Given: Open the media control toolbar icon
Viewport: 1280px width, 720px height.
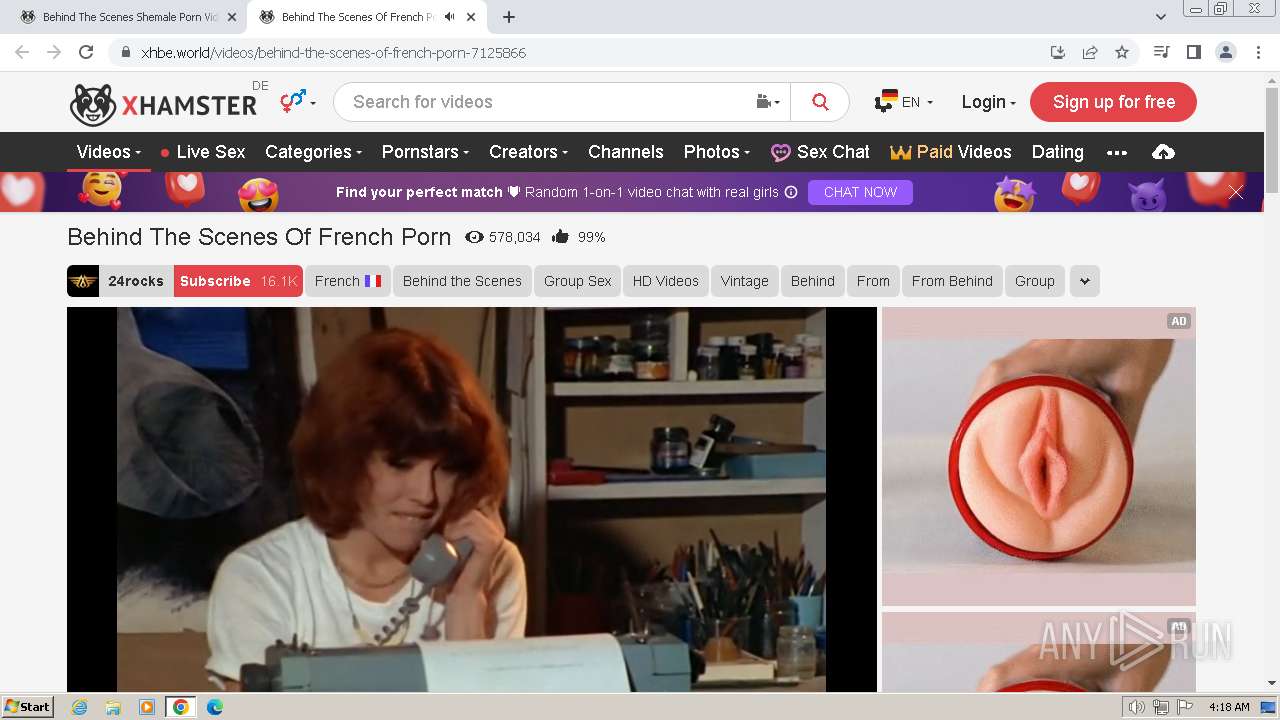Looking at the screenshot, I should tap(1161, 52).
